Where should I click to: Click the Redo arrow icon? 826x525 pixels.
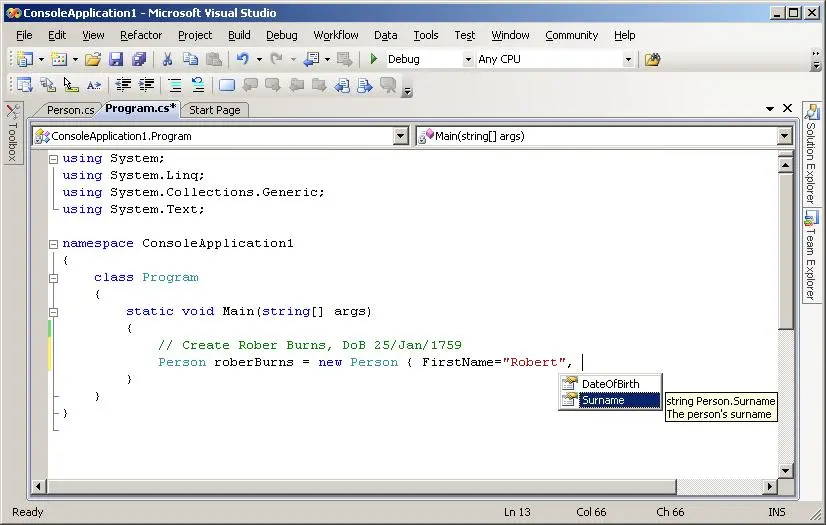[277, 59]
